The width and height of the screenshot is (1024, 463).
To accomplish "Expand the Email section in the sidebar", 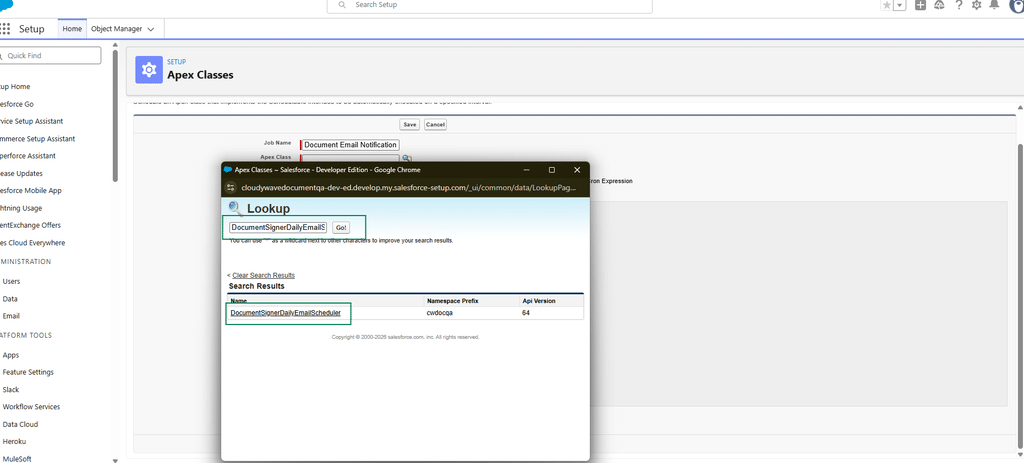I will point(11,316).
